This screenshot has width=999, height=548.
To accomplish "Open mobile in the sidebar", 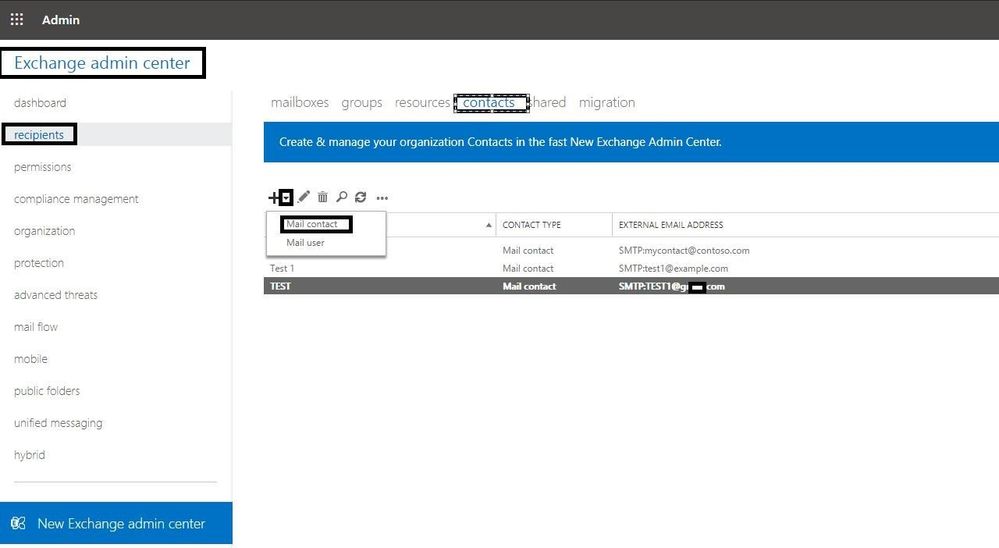I will [31, 359].
